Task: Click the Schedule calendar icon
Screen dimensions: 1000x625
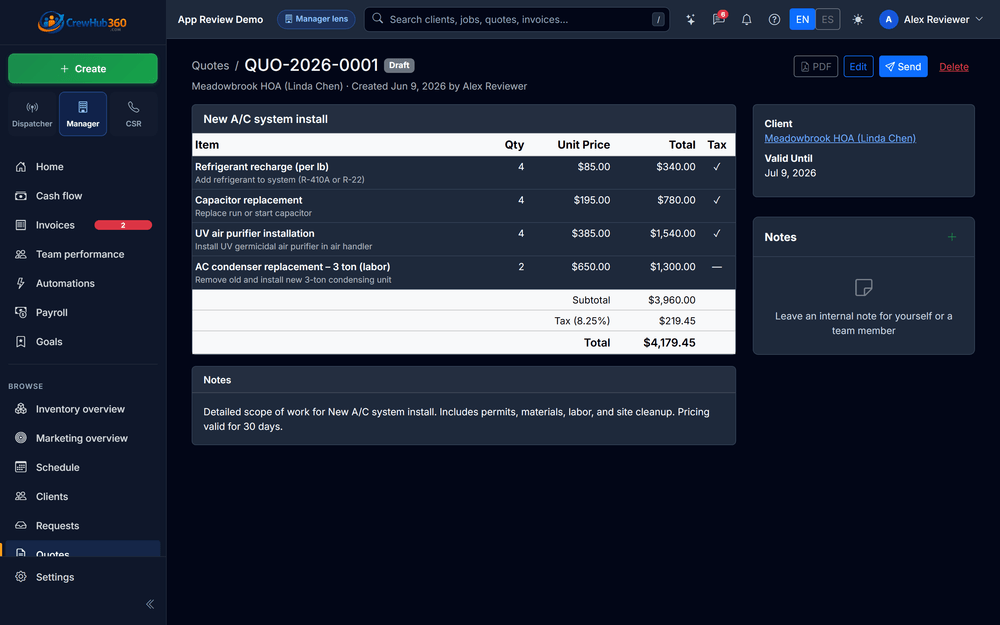Action: coord(21,467)
